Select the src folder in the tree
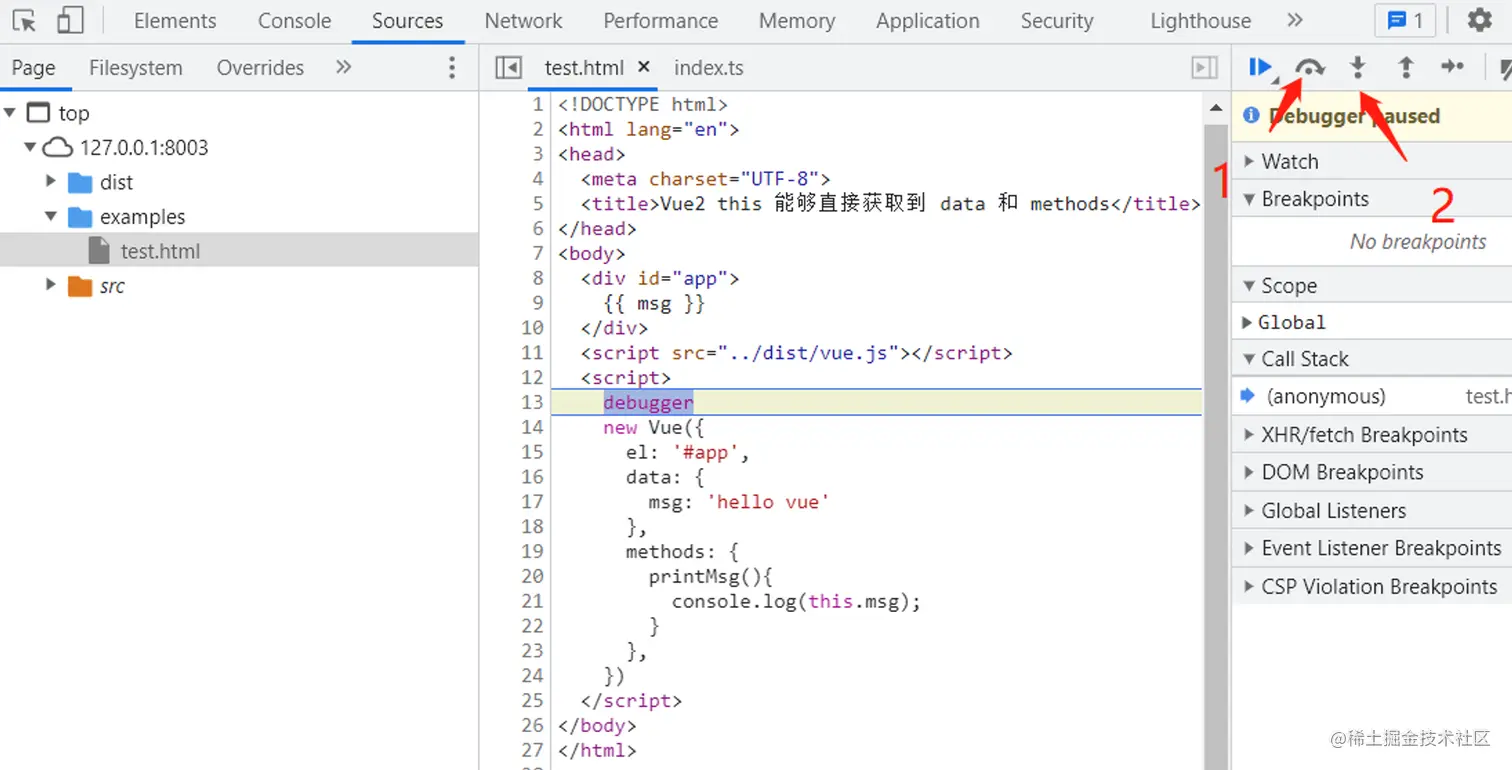 pyautogui.click(x=112, y=286)
